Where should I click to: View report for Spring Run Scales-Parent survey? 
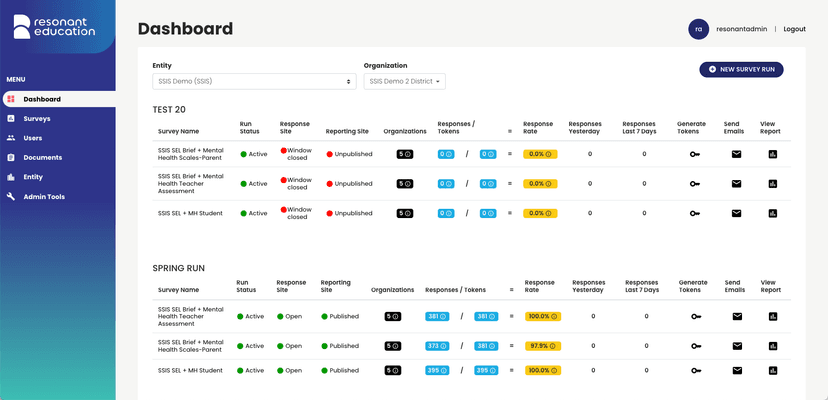tap(773, 346)
